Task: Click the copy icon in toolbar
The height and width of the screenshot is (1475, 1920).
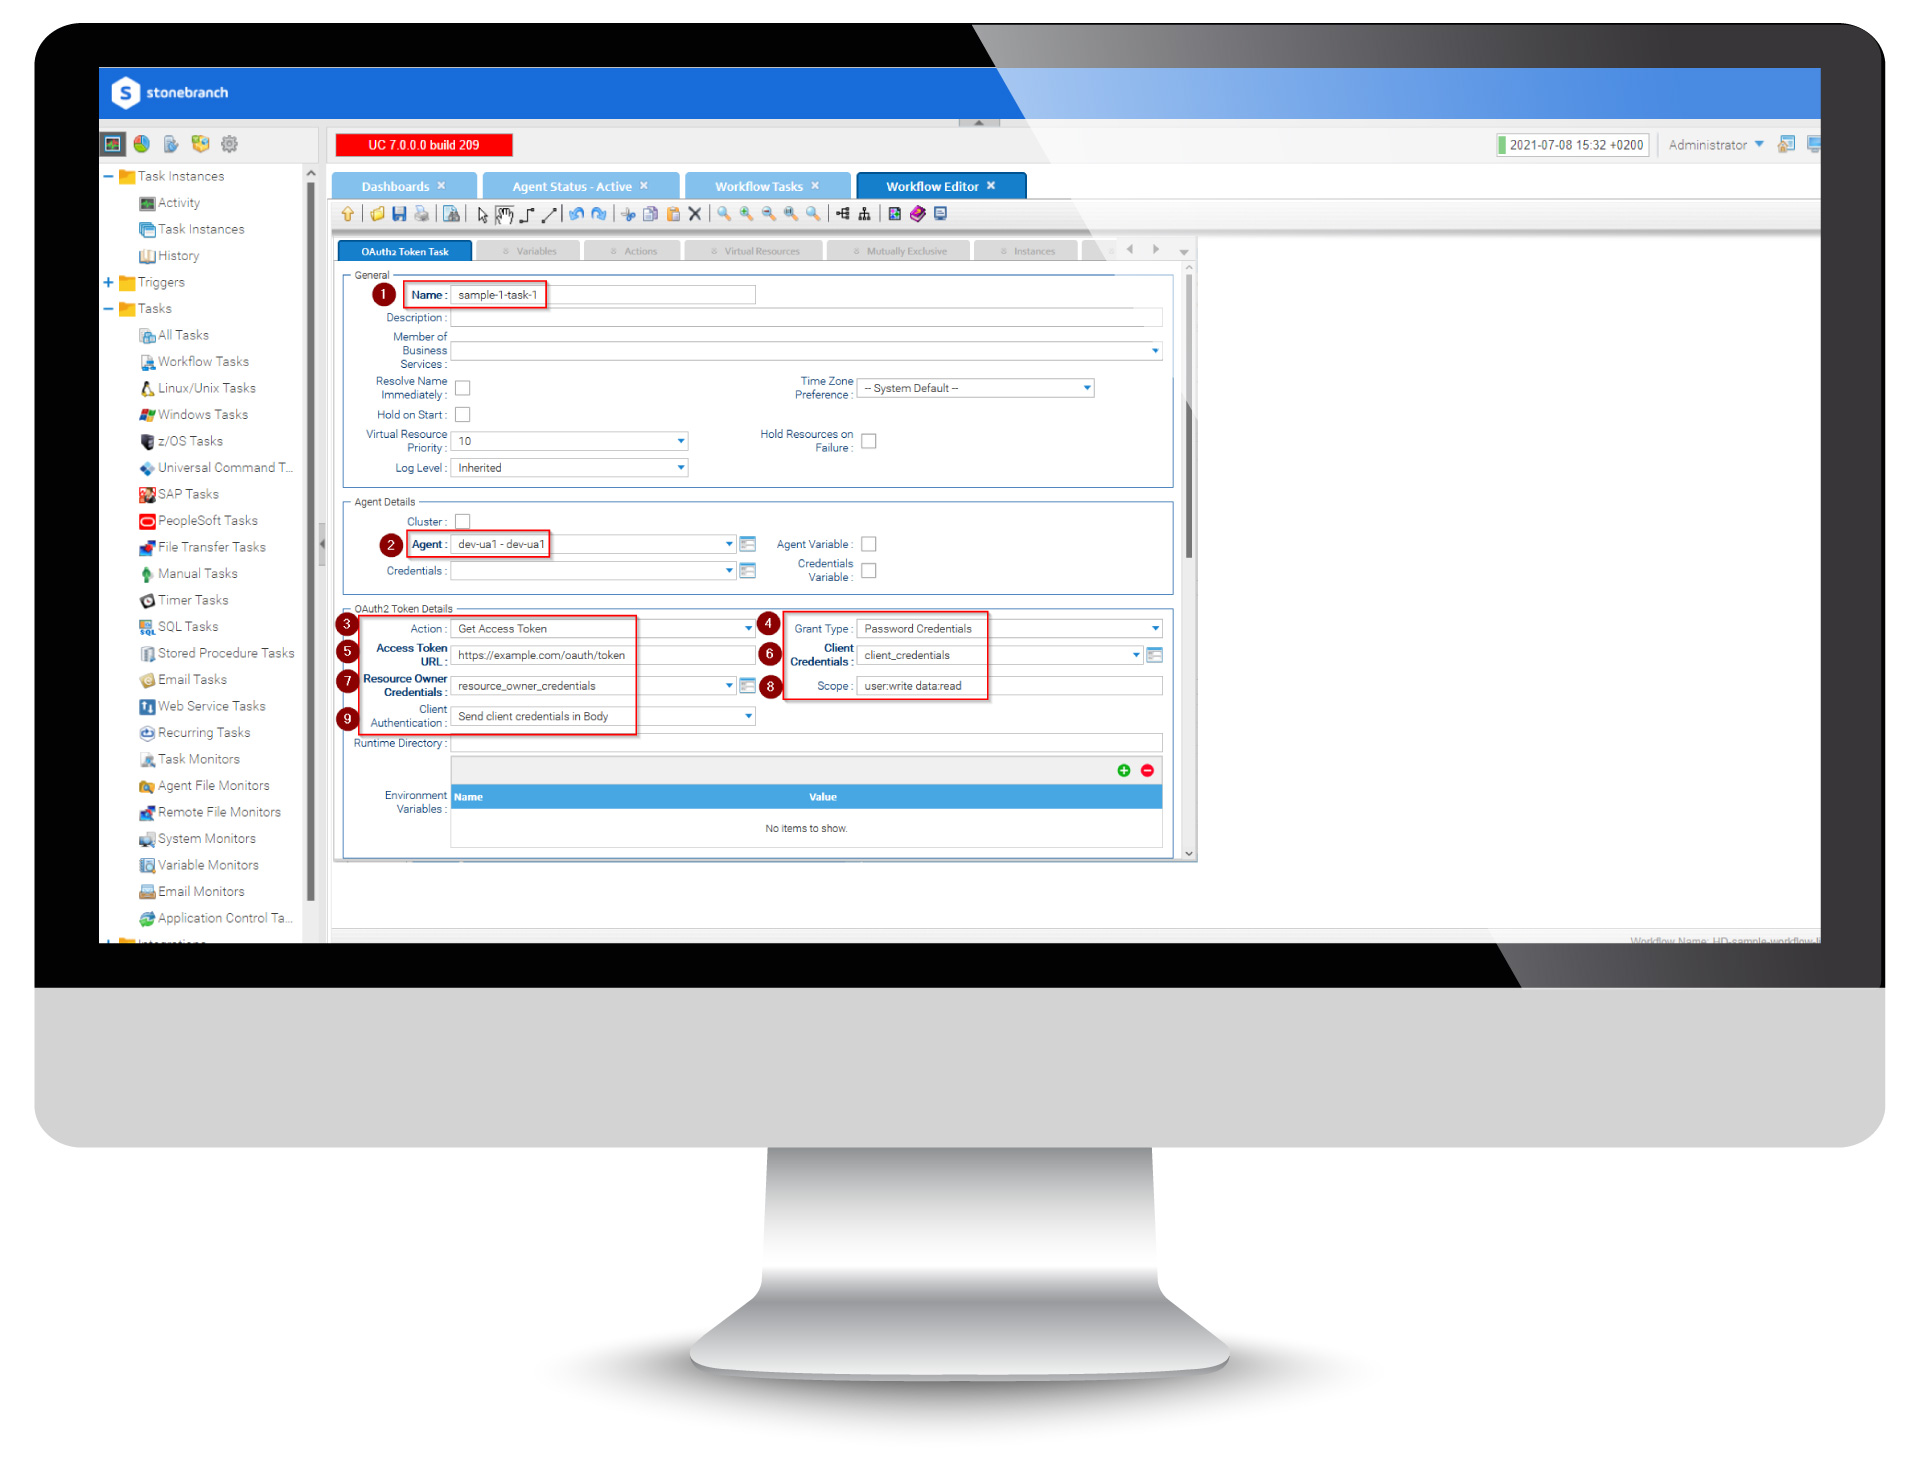Action: (x=651, y=217)
